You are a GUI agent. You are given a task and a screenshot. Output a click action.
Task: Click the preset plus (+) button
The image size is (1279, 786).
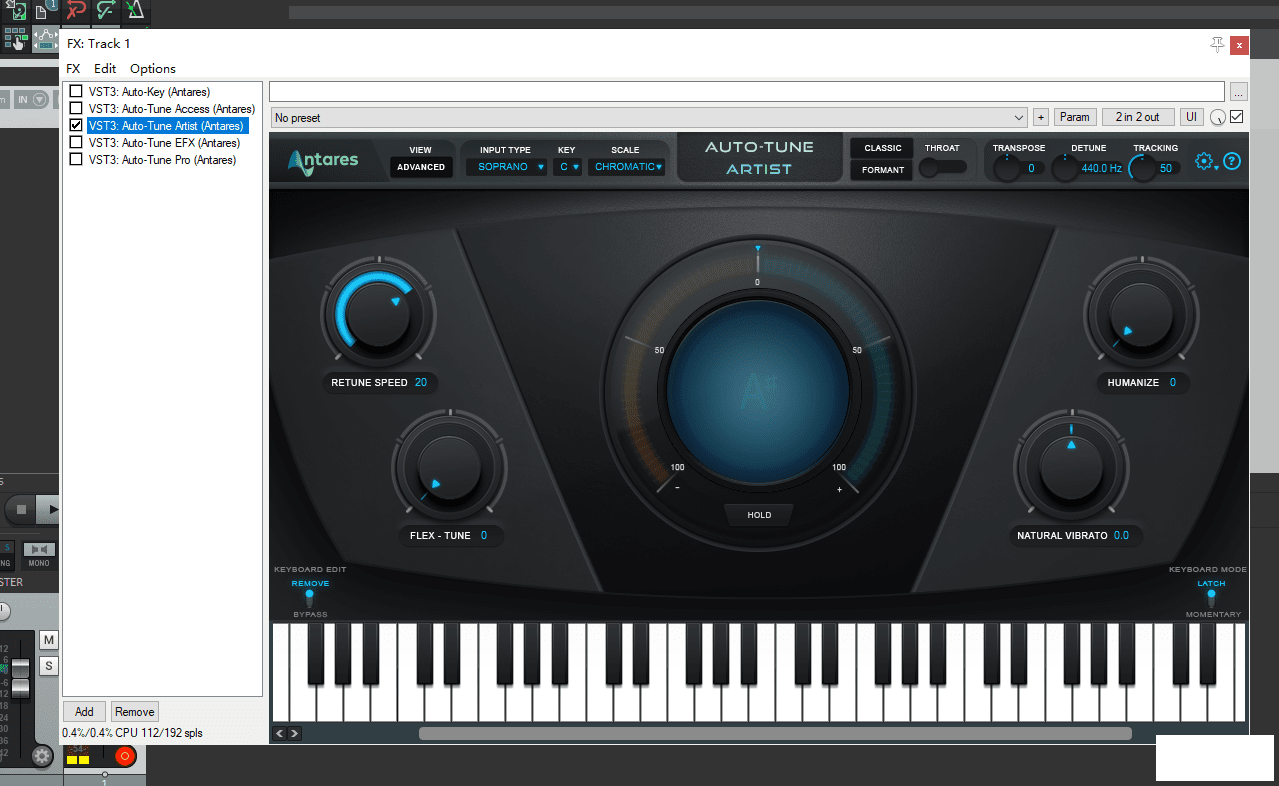[1041, 117]
